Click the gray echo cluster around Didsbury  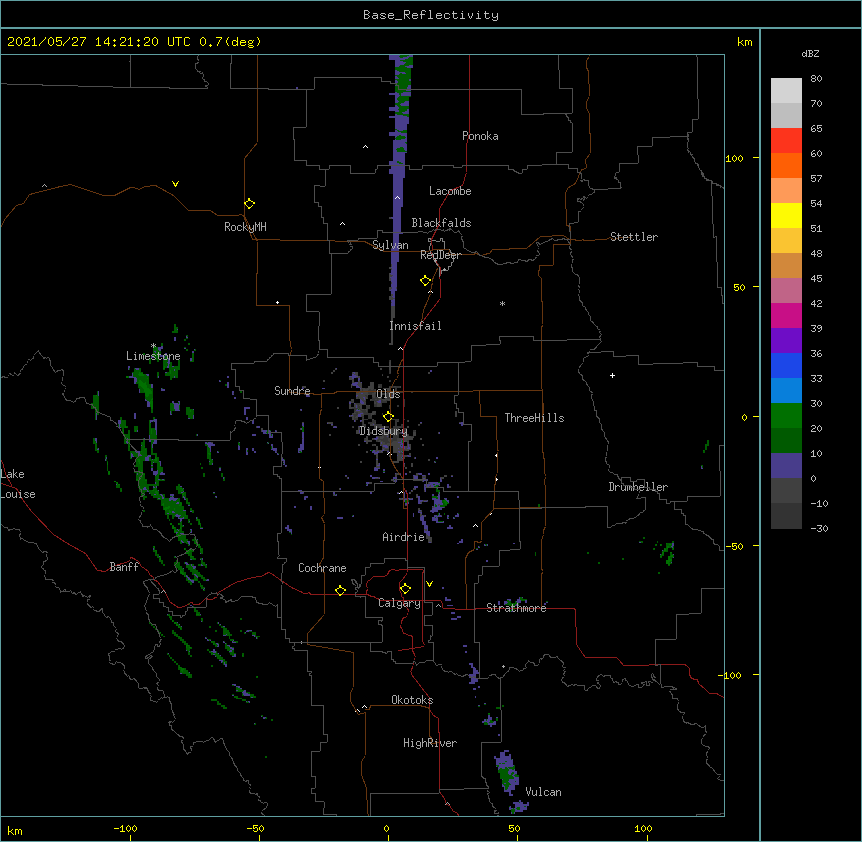point(382,420)
